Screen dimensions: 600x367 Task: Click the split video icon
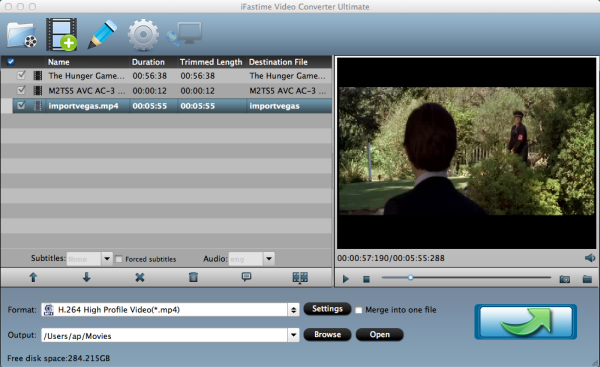pos(300,277)
